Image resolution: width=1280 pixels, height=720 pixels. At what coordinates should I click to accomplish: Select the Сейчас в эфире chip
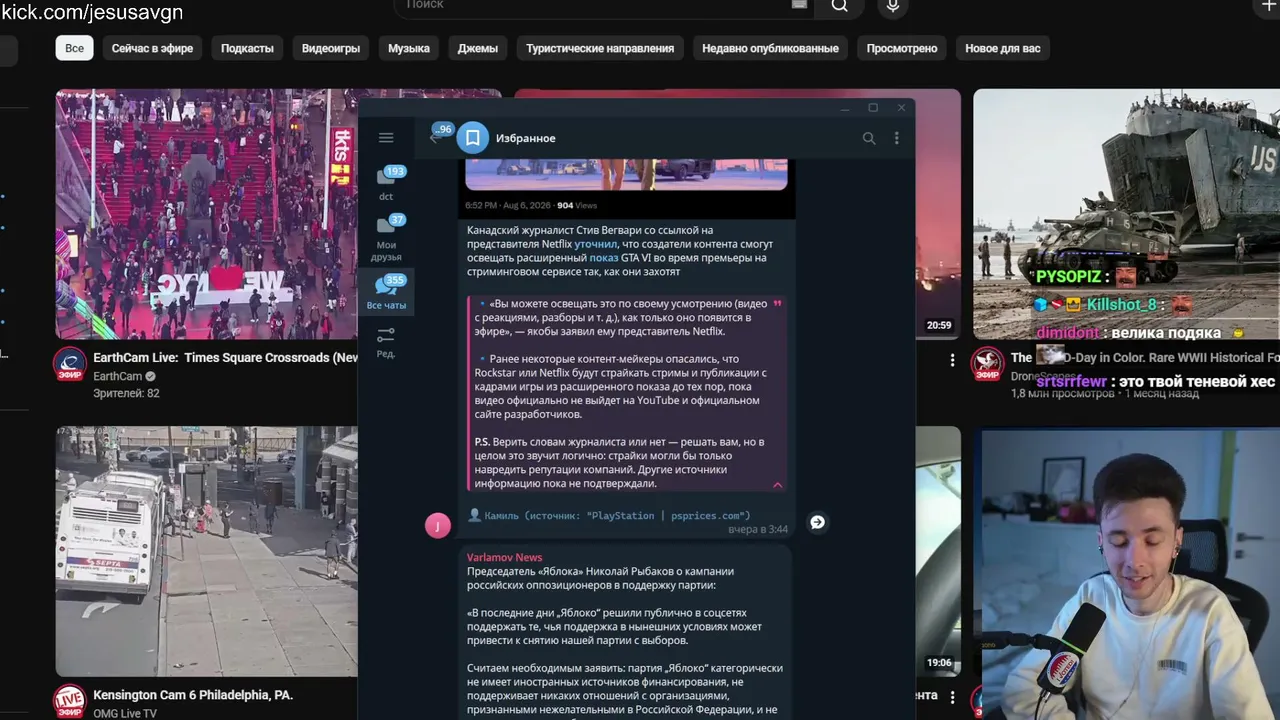152,48
